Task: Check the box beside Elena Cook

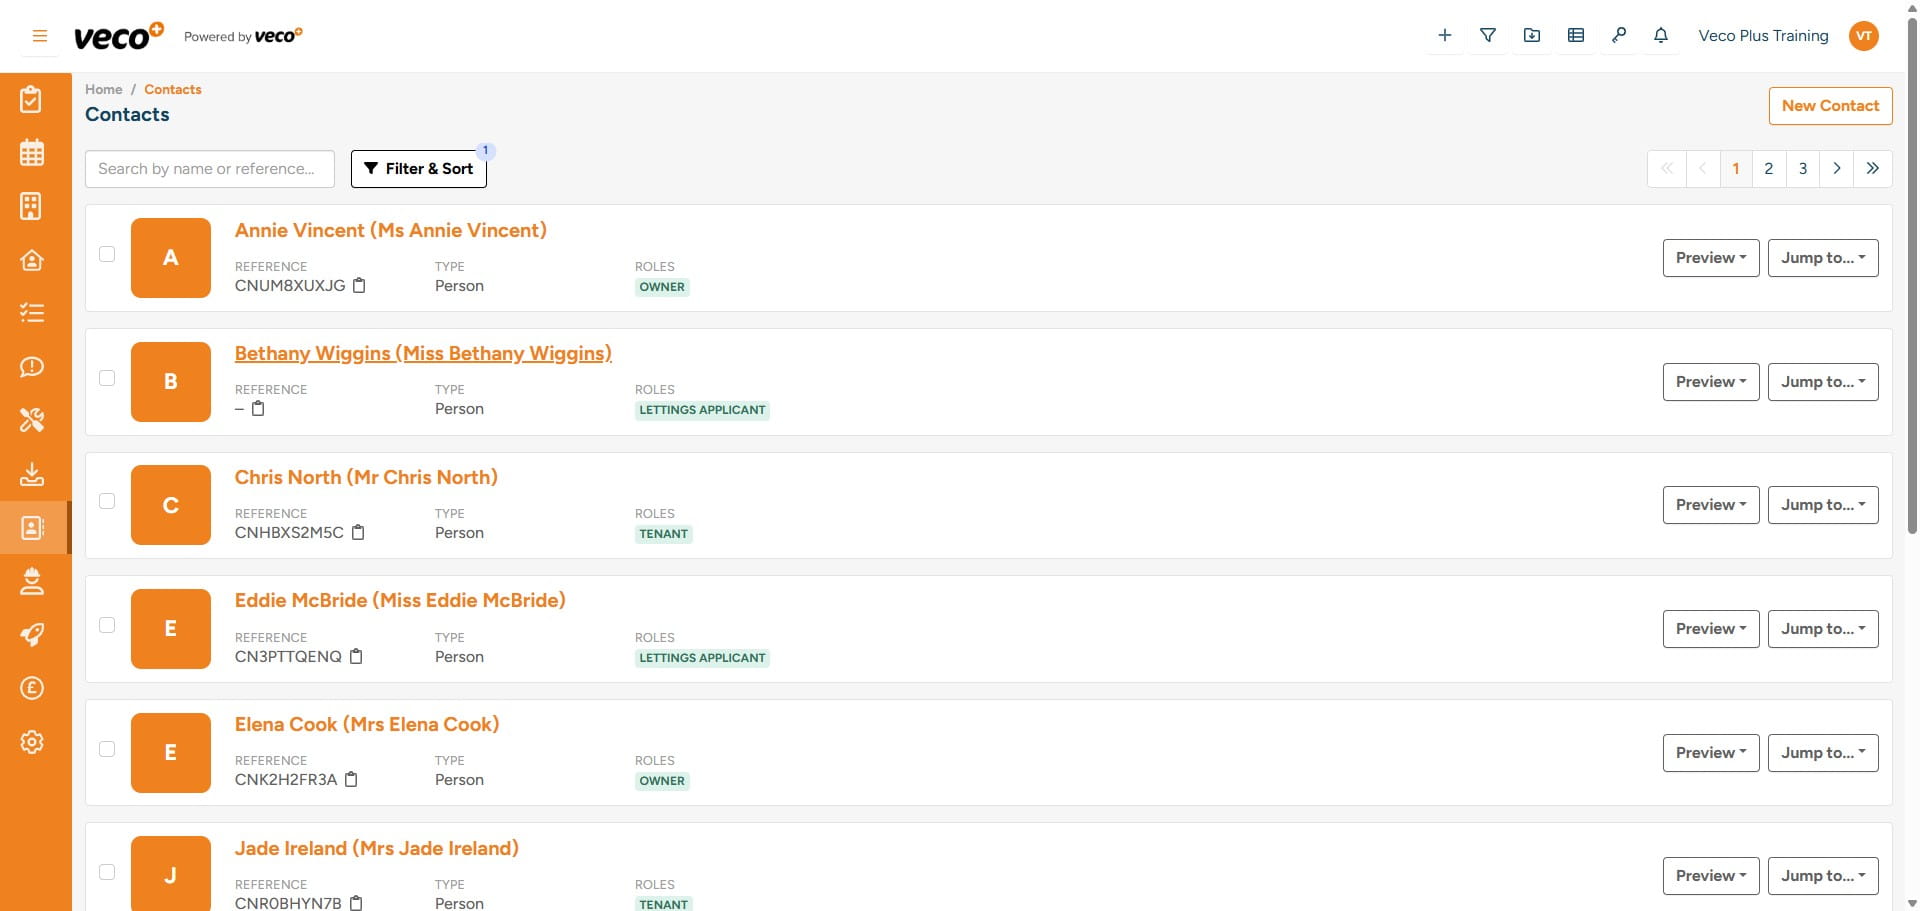Action: point(107,749)
